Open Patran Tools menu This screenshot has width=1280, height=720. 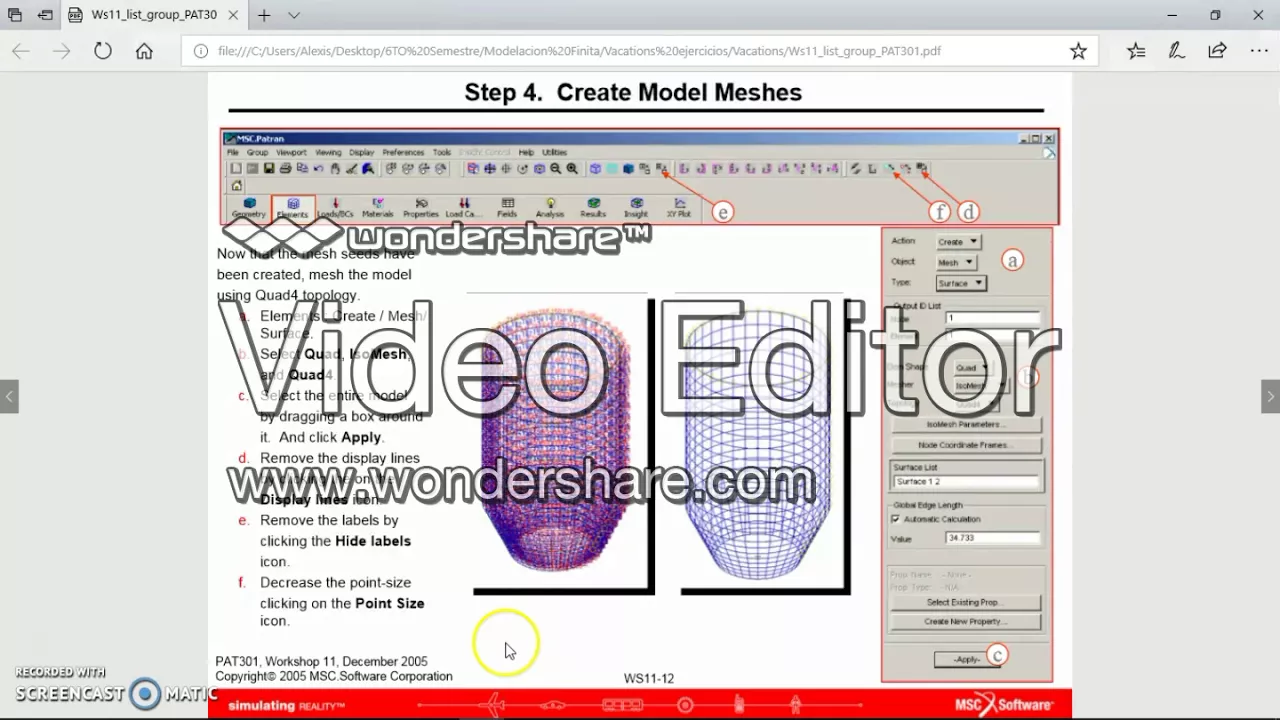442,152
